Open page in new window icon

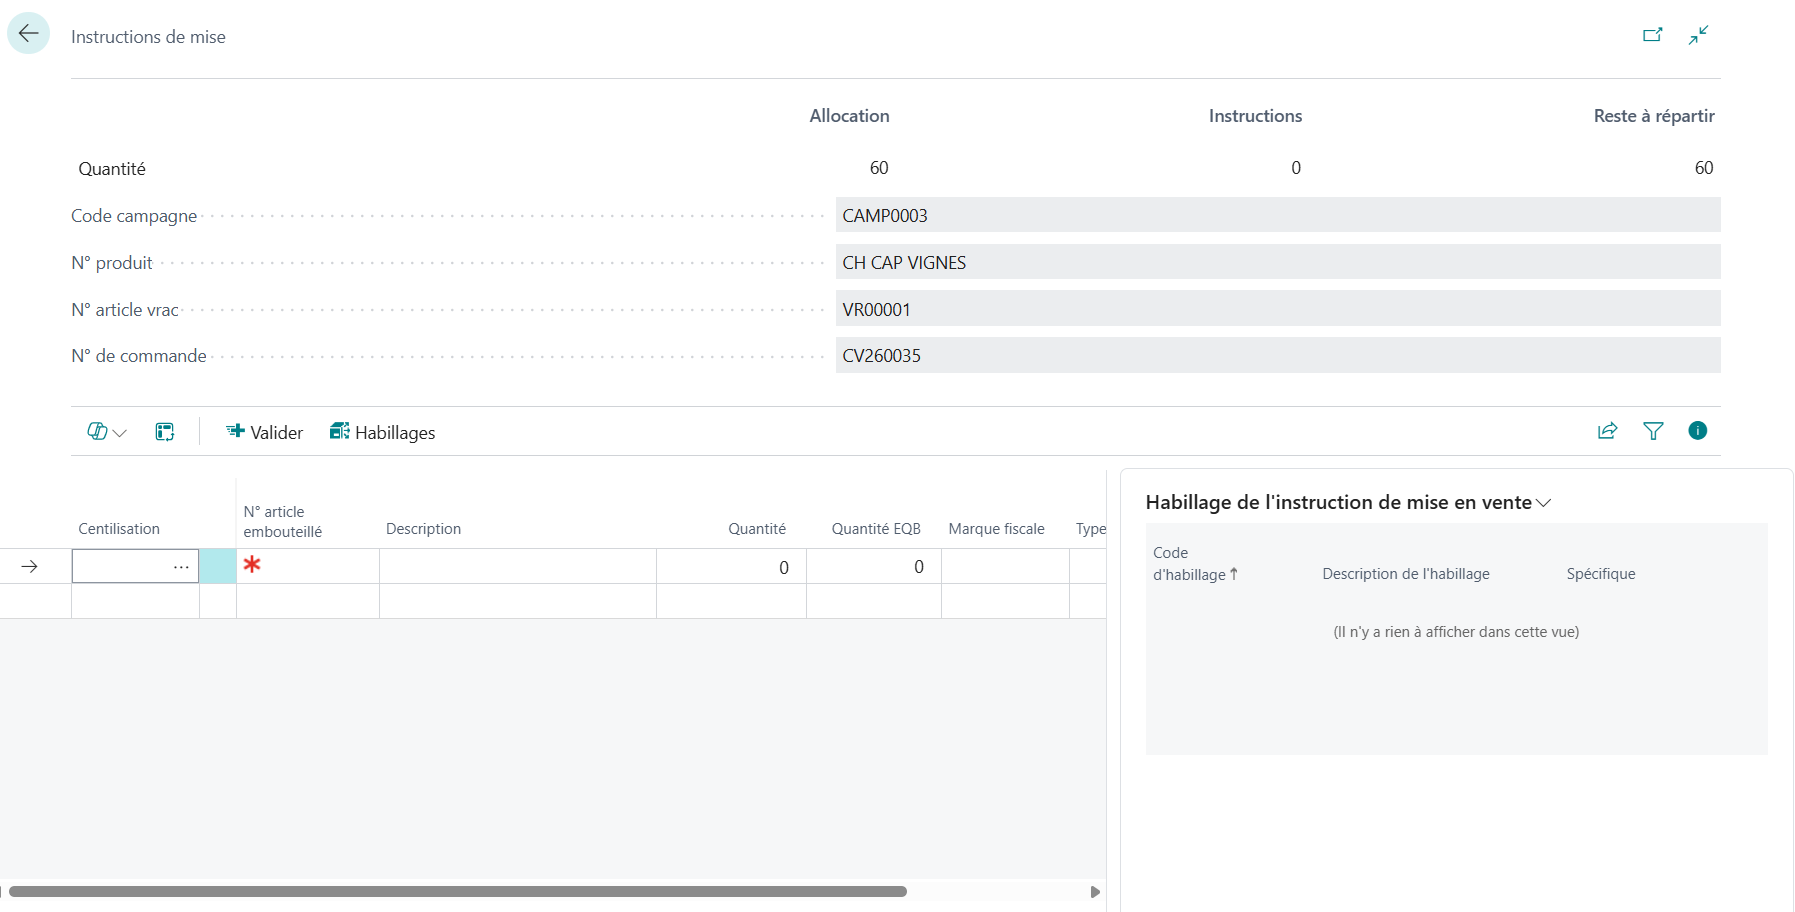pos(1652,35)
